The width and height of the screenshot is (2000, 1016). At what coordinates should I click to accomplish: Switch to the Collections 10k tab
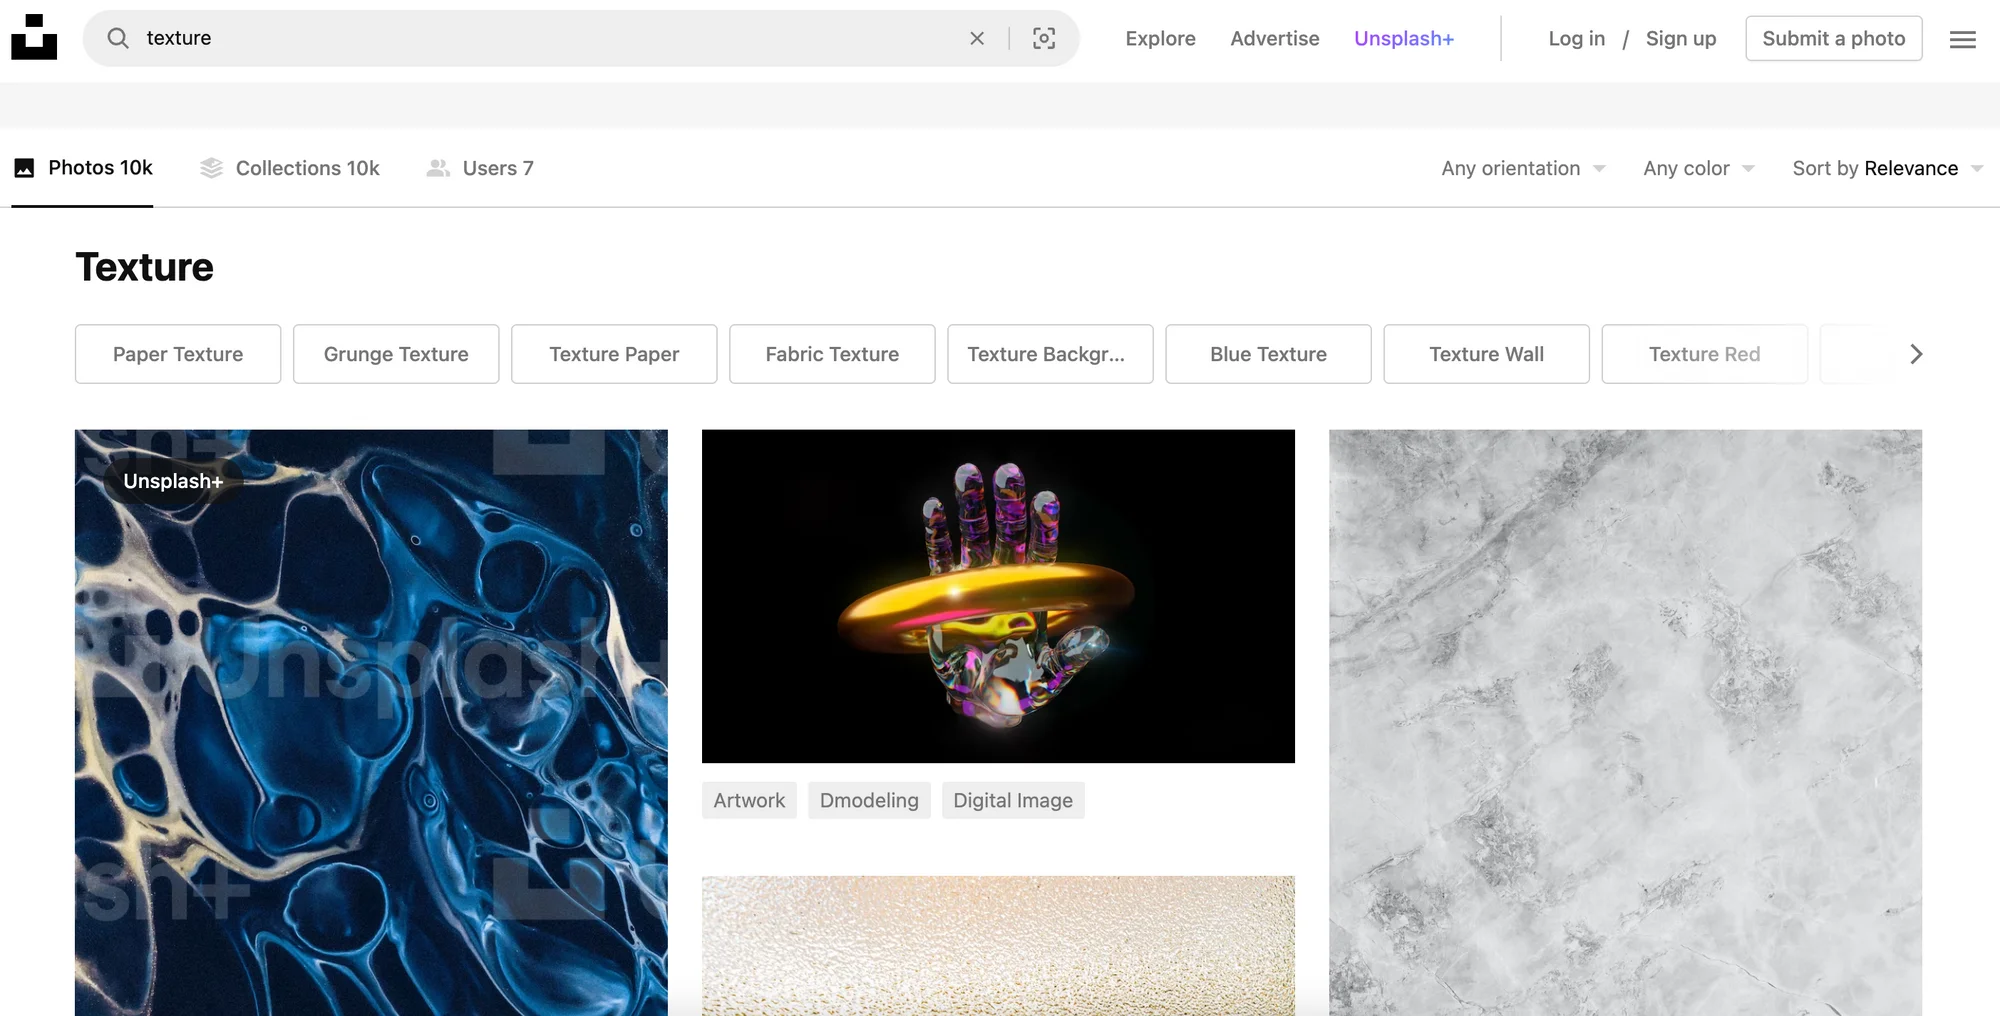coord(290,168)
